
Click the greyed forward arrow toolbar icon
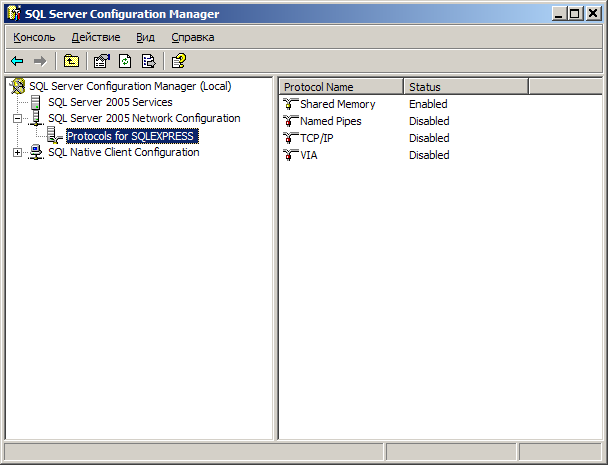click(x=40, y=61)
